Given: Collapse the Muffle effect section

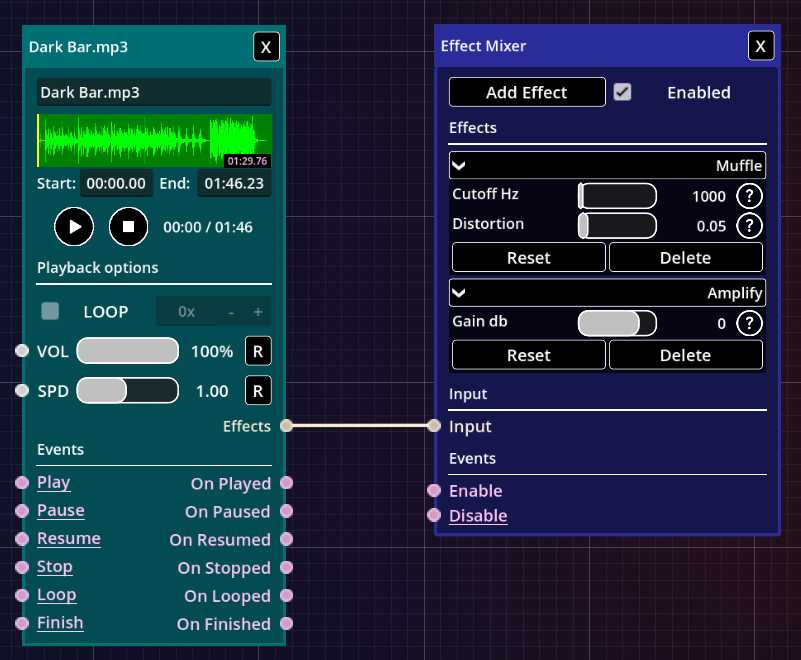Looking at the screenshot, I should click(460, 166).
